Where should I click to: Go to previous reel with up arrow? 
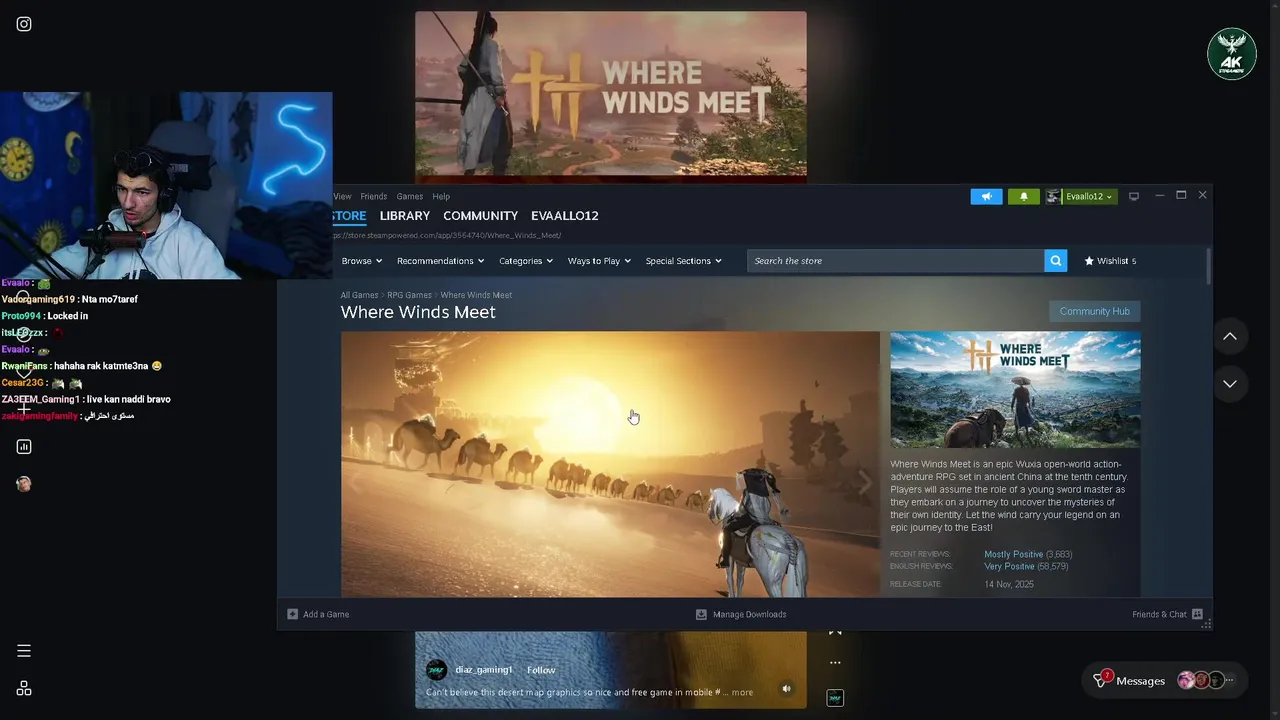point(1230,337)
